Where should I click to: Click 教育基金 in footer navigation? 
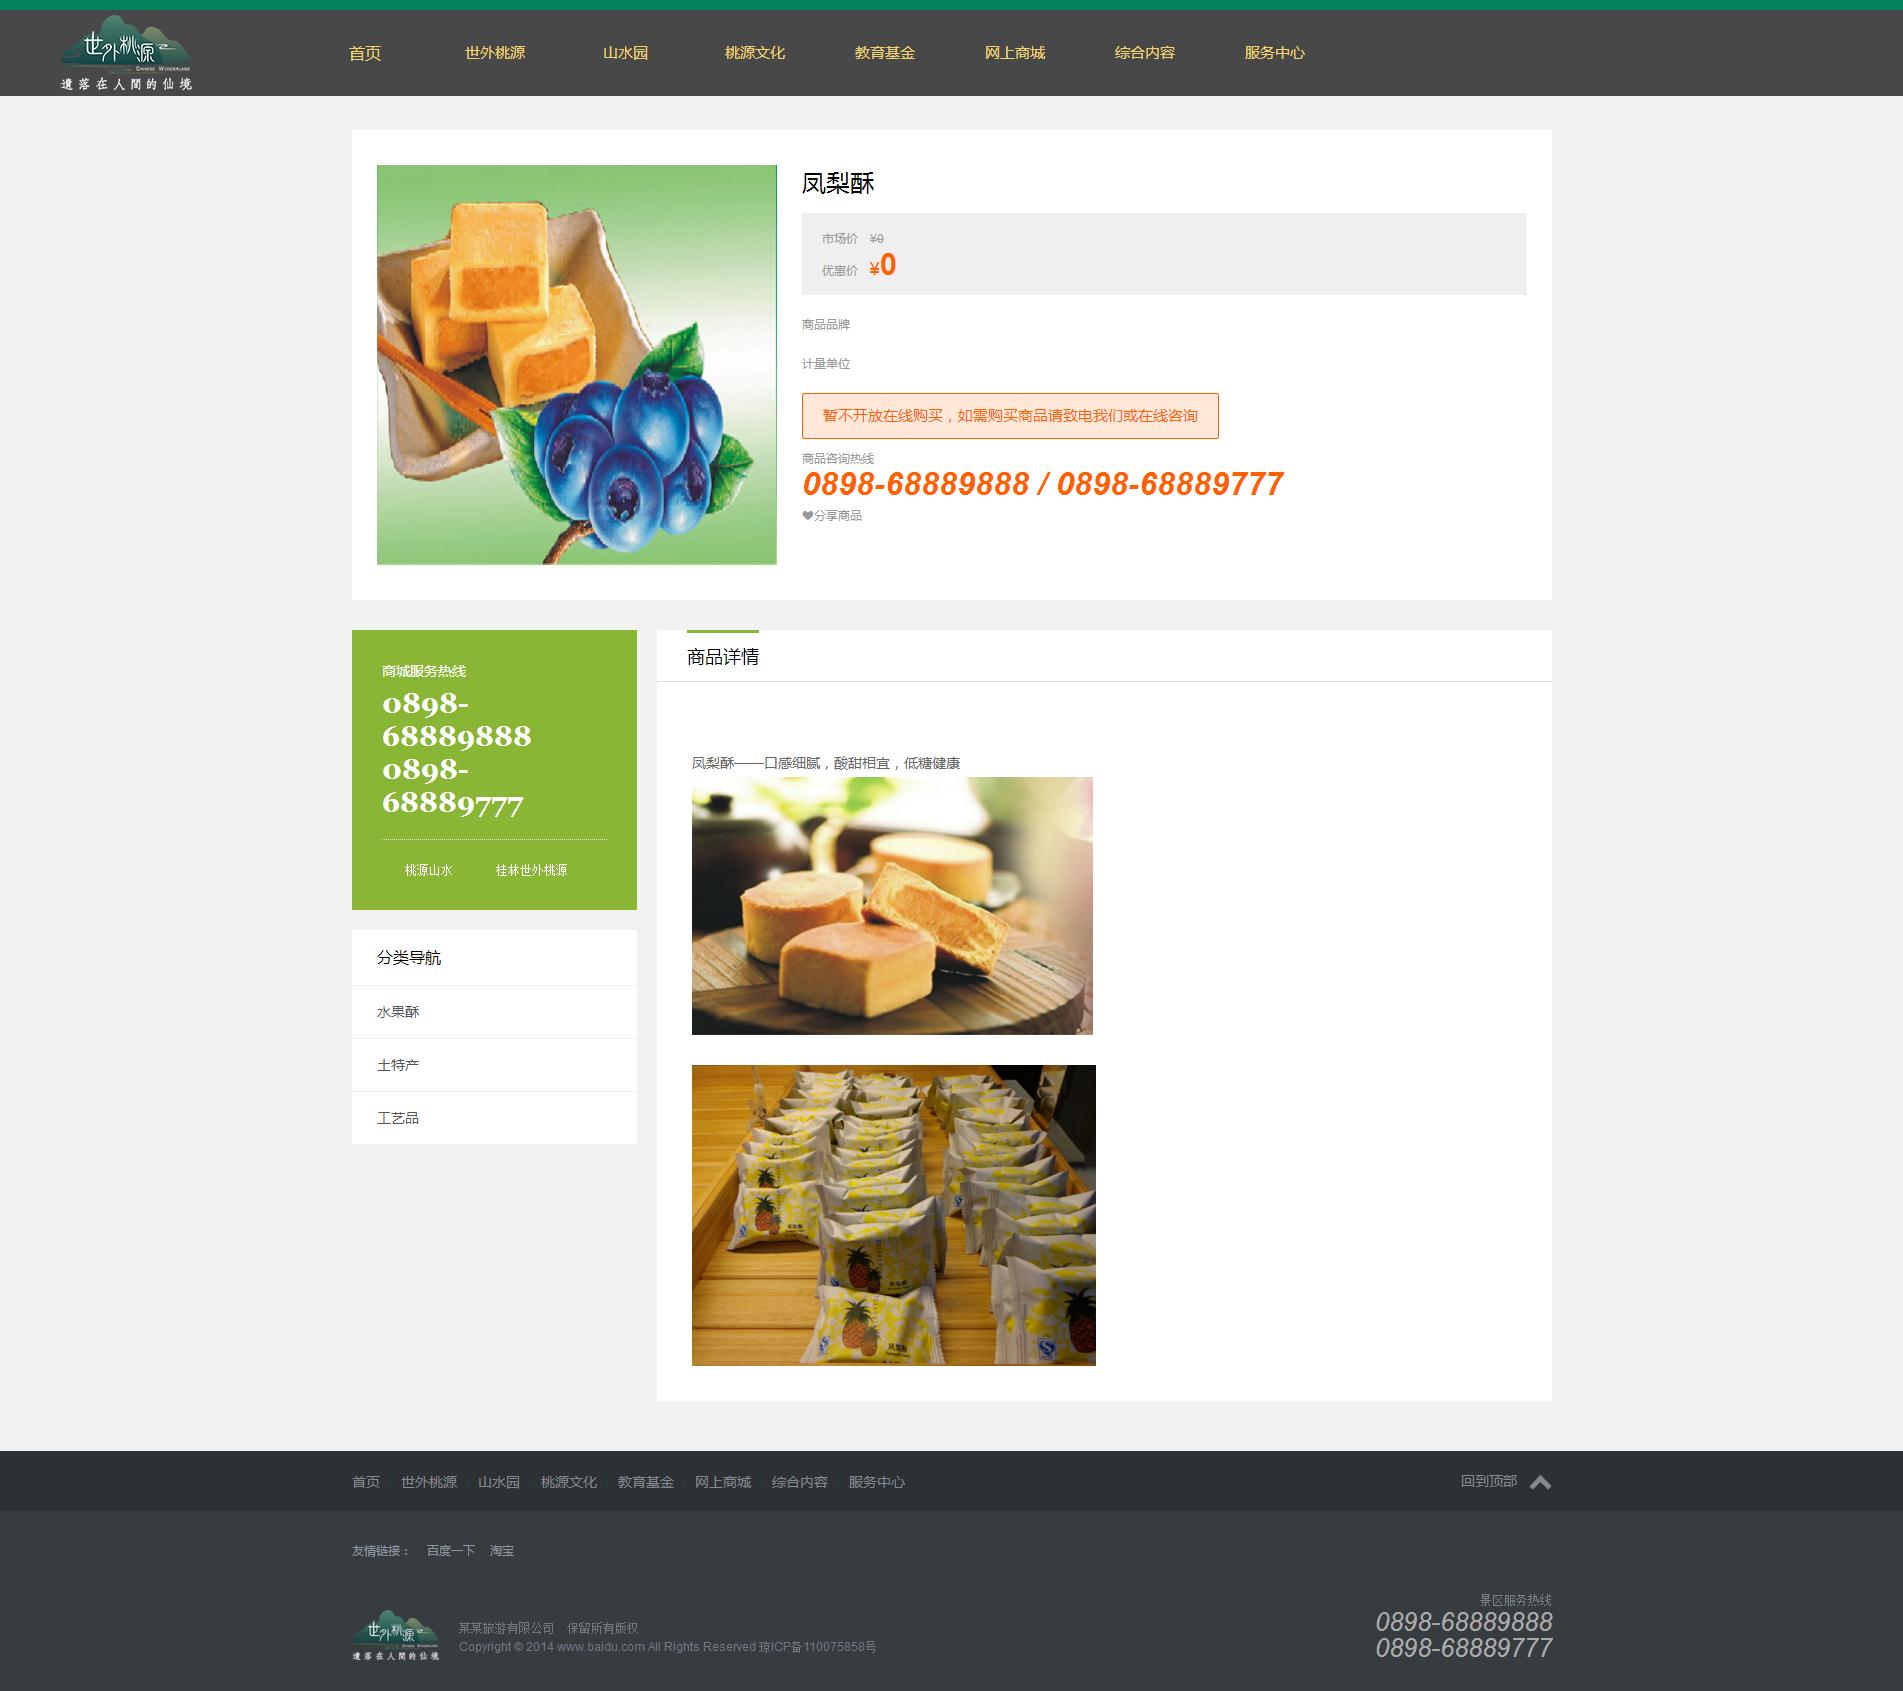645,1482
